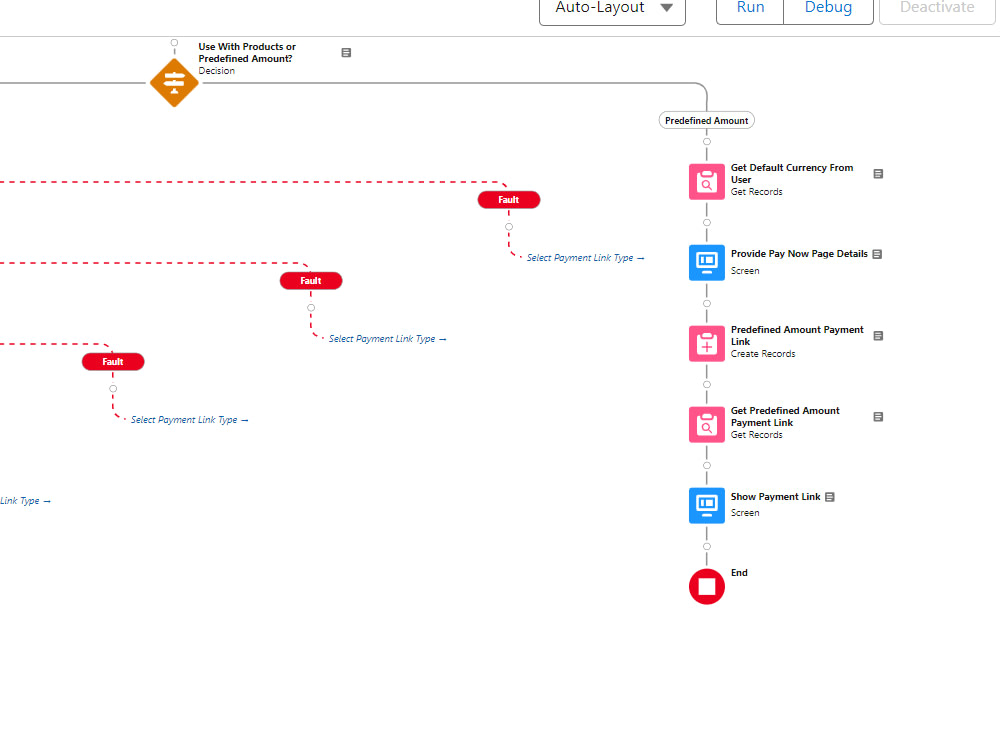This screenshot has width=1000, height=750.
Task: Add element under the leftmost Fault connector
Action: point(113,388)
